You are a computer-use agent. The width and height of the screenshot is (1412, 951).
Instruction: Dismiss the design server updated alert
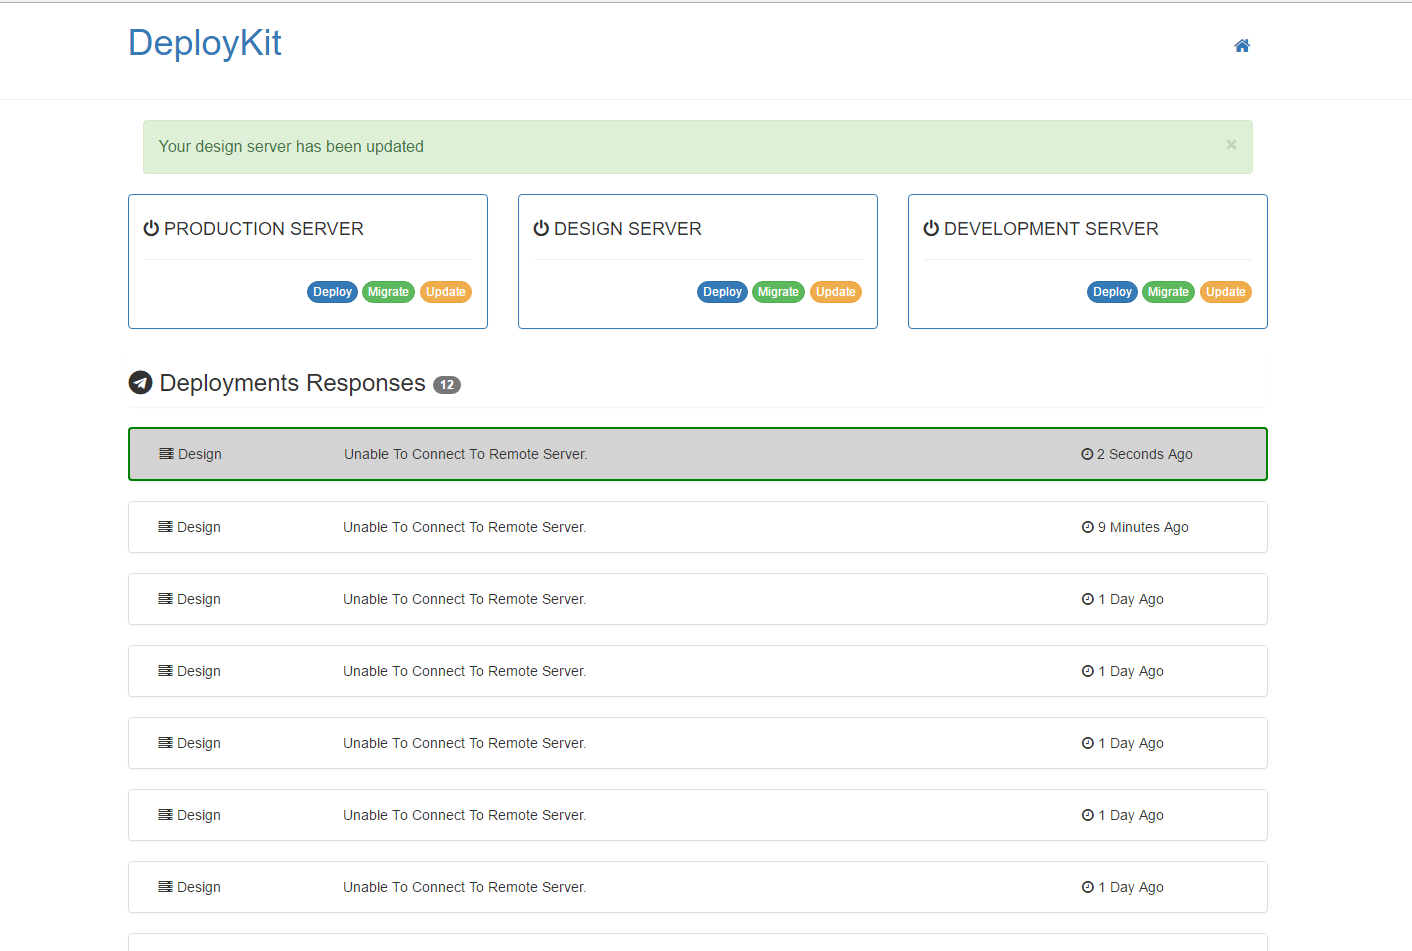tap(1231, 145)
